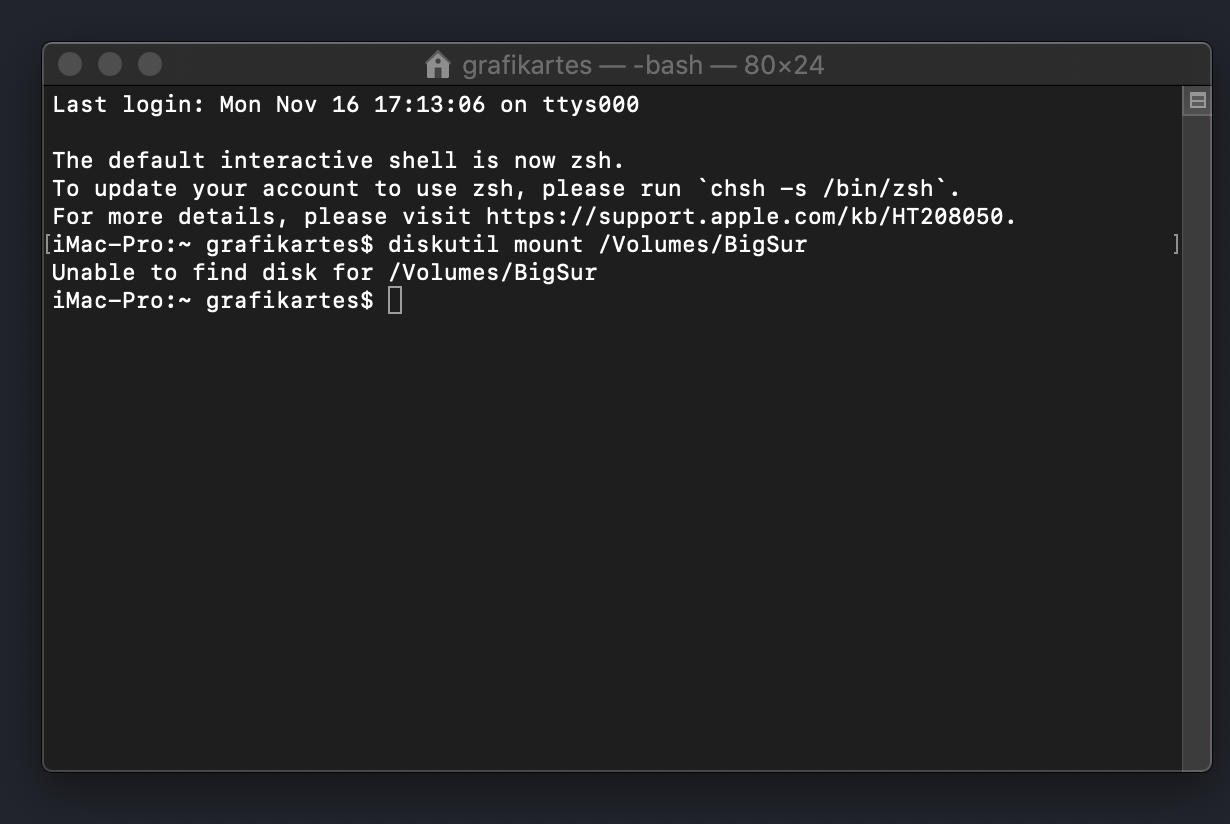Click the "ttys000" text on the first line

590,104
